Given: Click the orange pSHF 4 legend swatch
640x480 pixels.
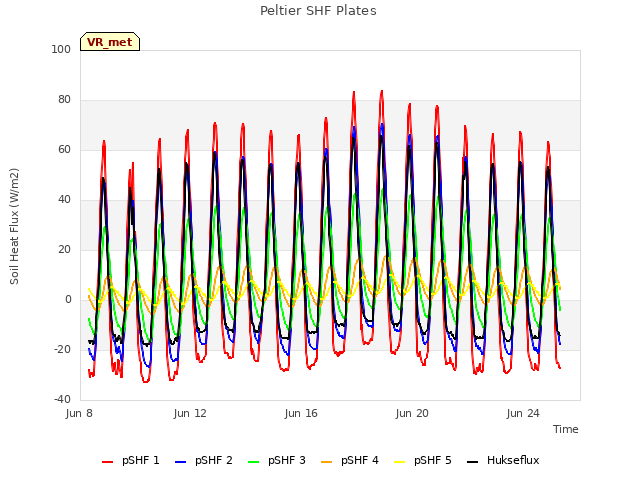Looking at the screenshot, I should pyautogui.click(x=327, y=462).
